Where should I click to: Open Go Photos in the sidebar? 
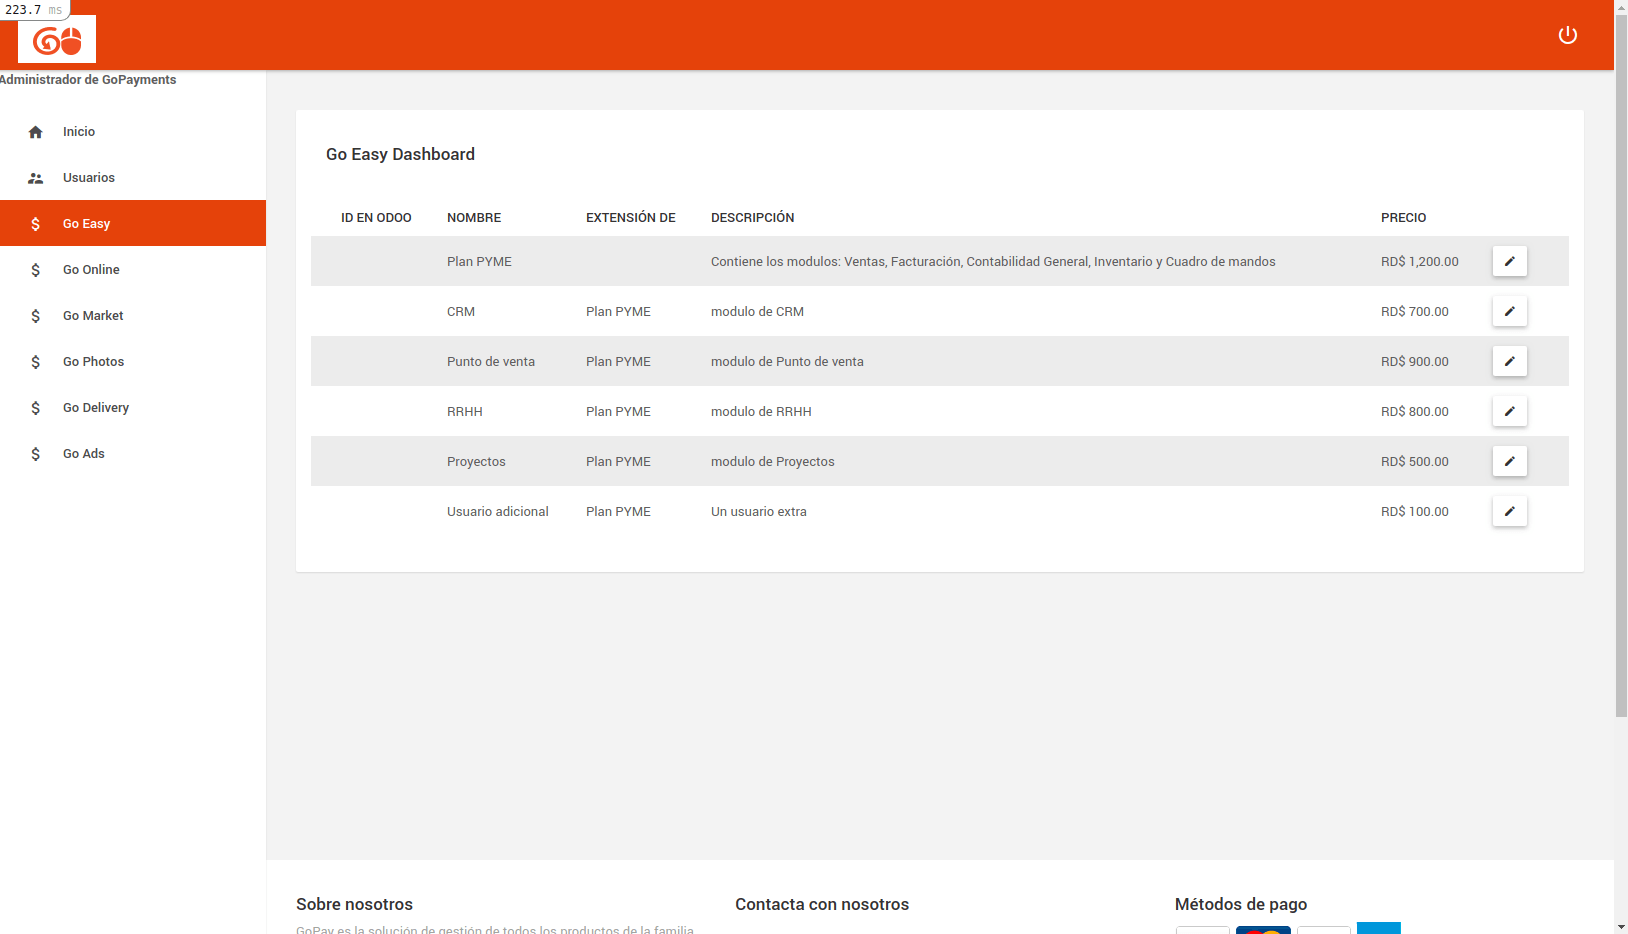point(133,362)
